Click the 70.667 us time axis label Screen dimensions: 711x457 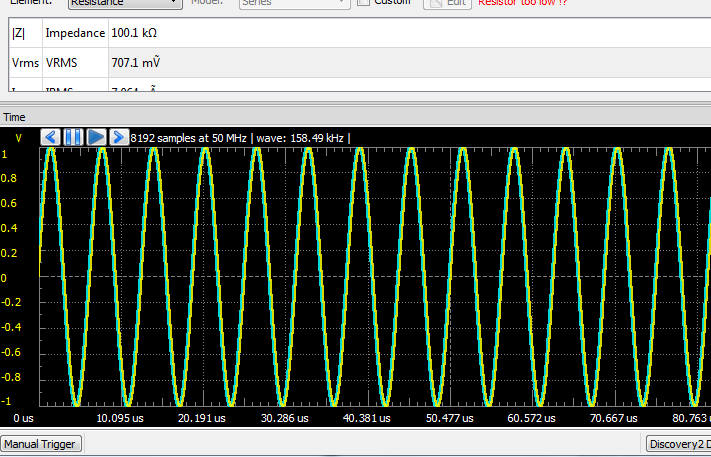tap(614, 418)
